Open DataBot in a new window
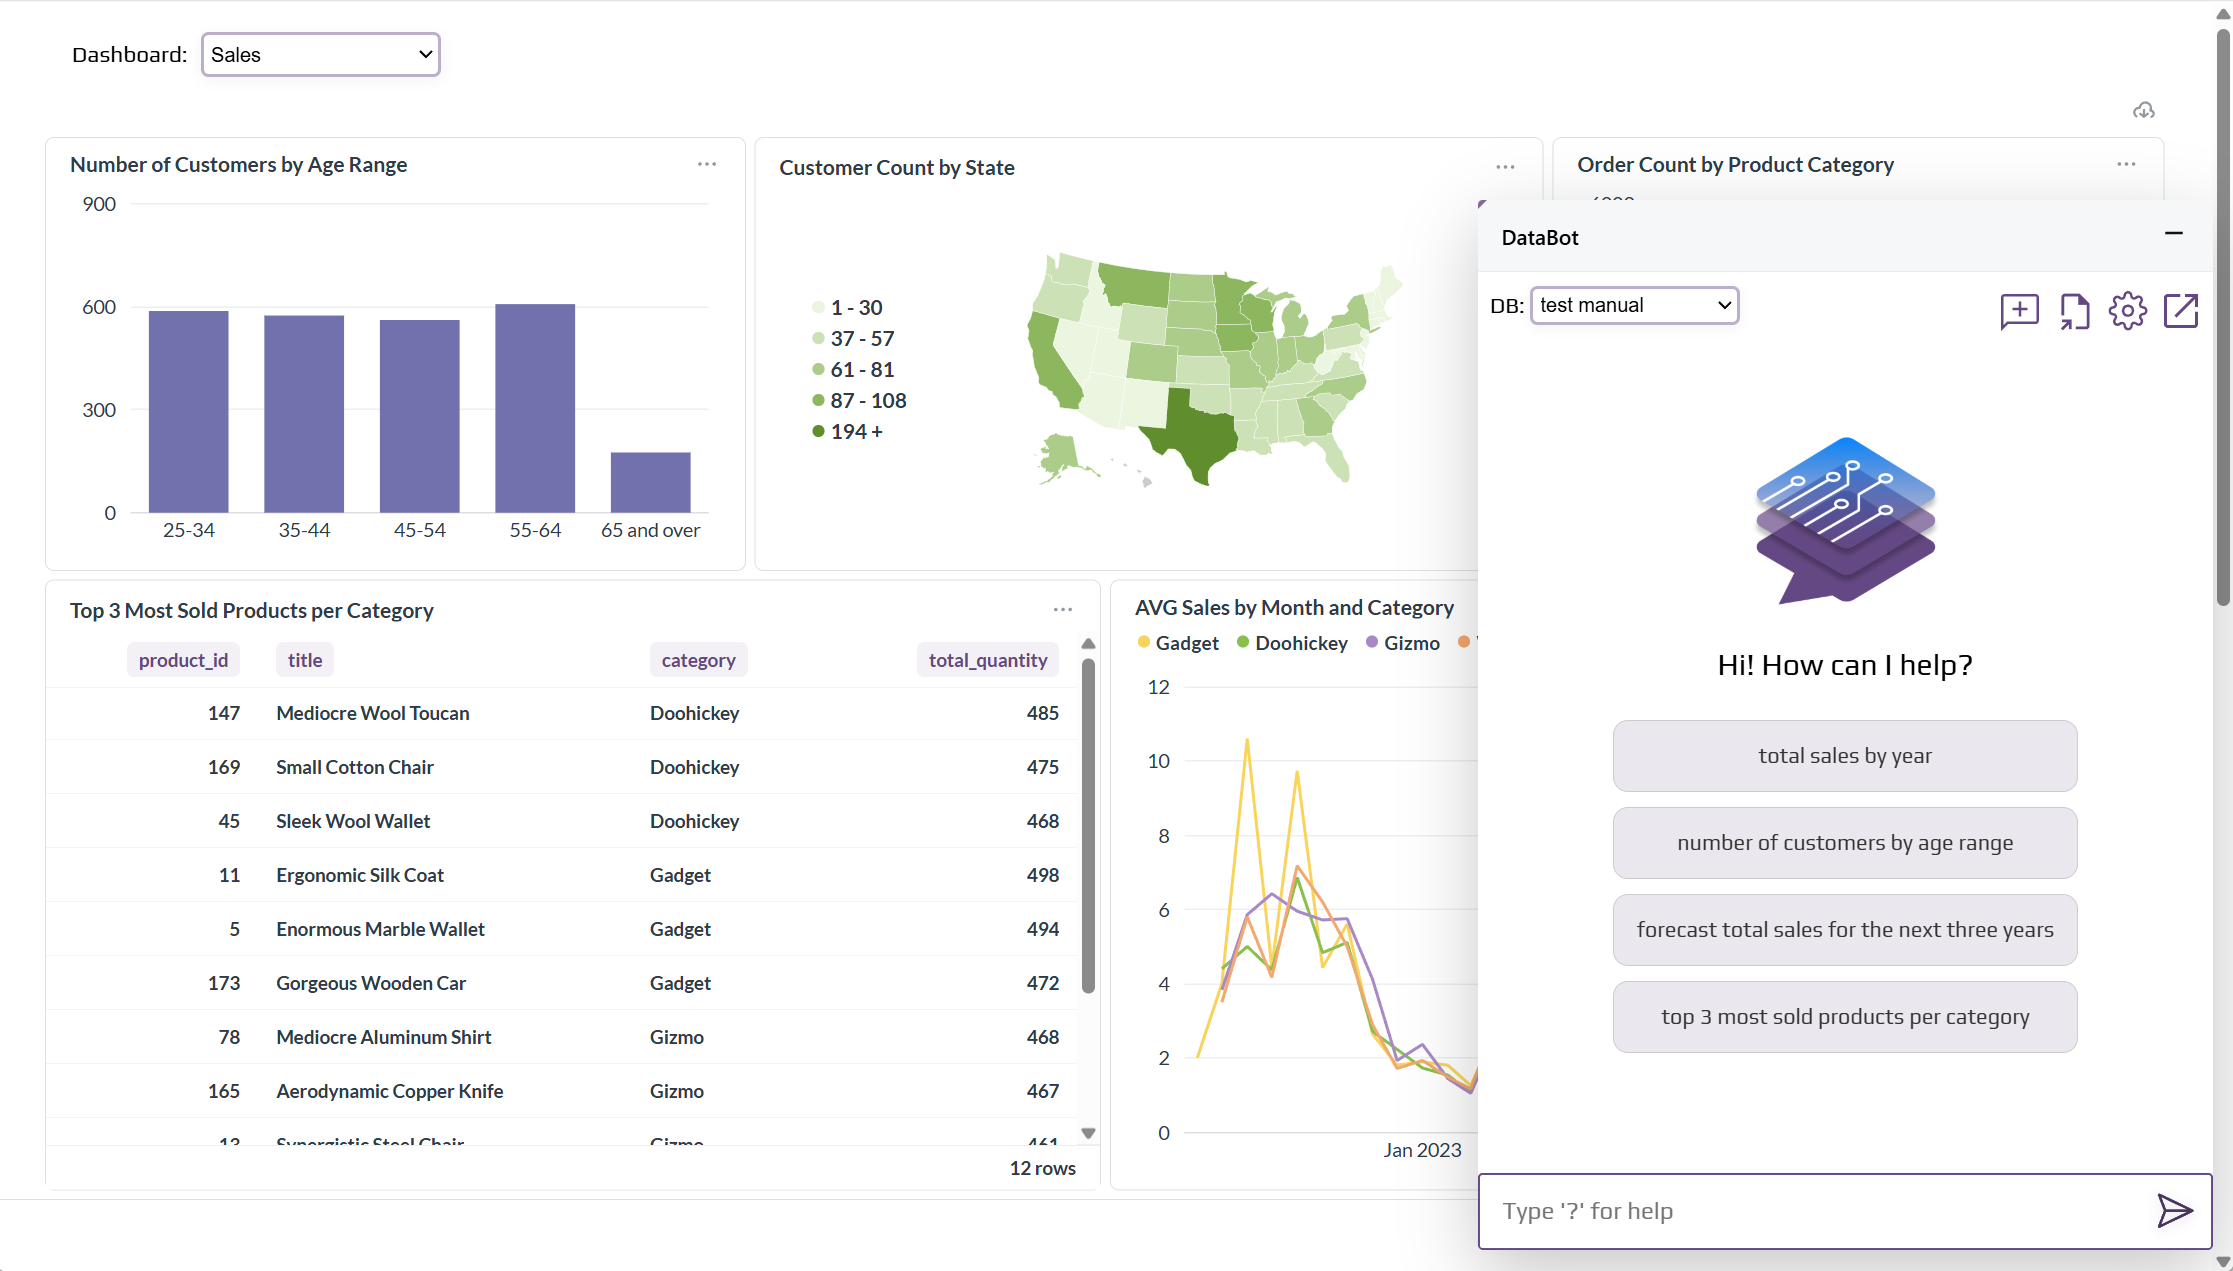2233x1271 pixels. click(x=2181, y=311)
